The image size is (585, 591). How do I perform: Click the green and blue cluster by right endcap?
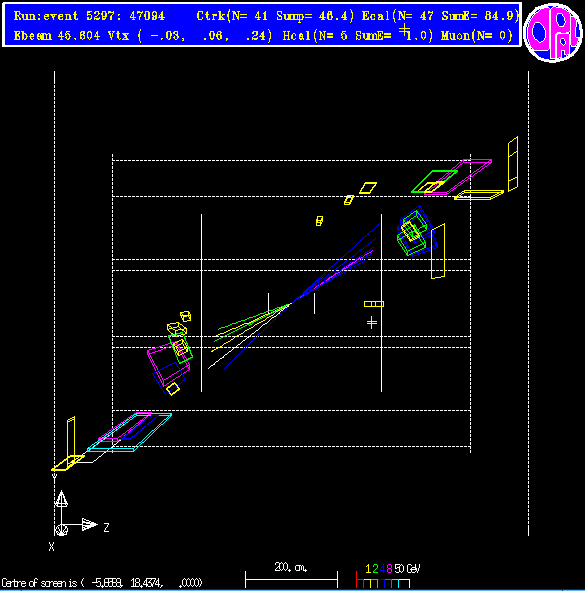[416, 231]
